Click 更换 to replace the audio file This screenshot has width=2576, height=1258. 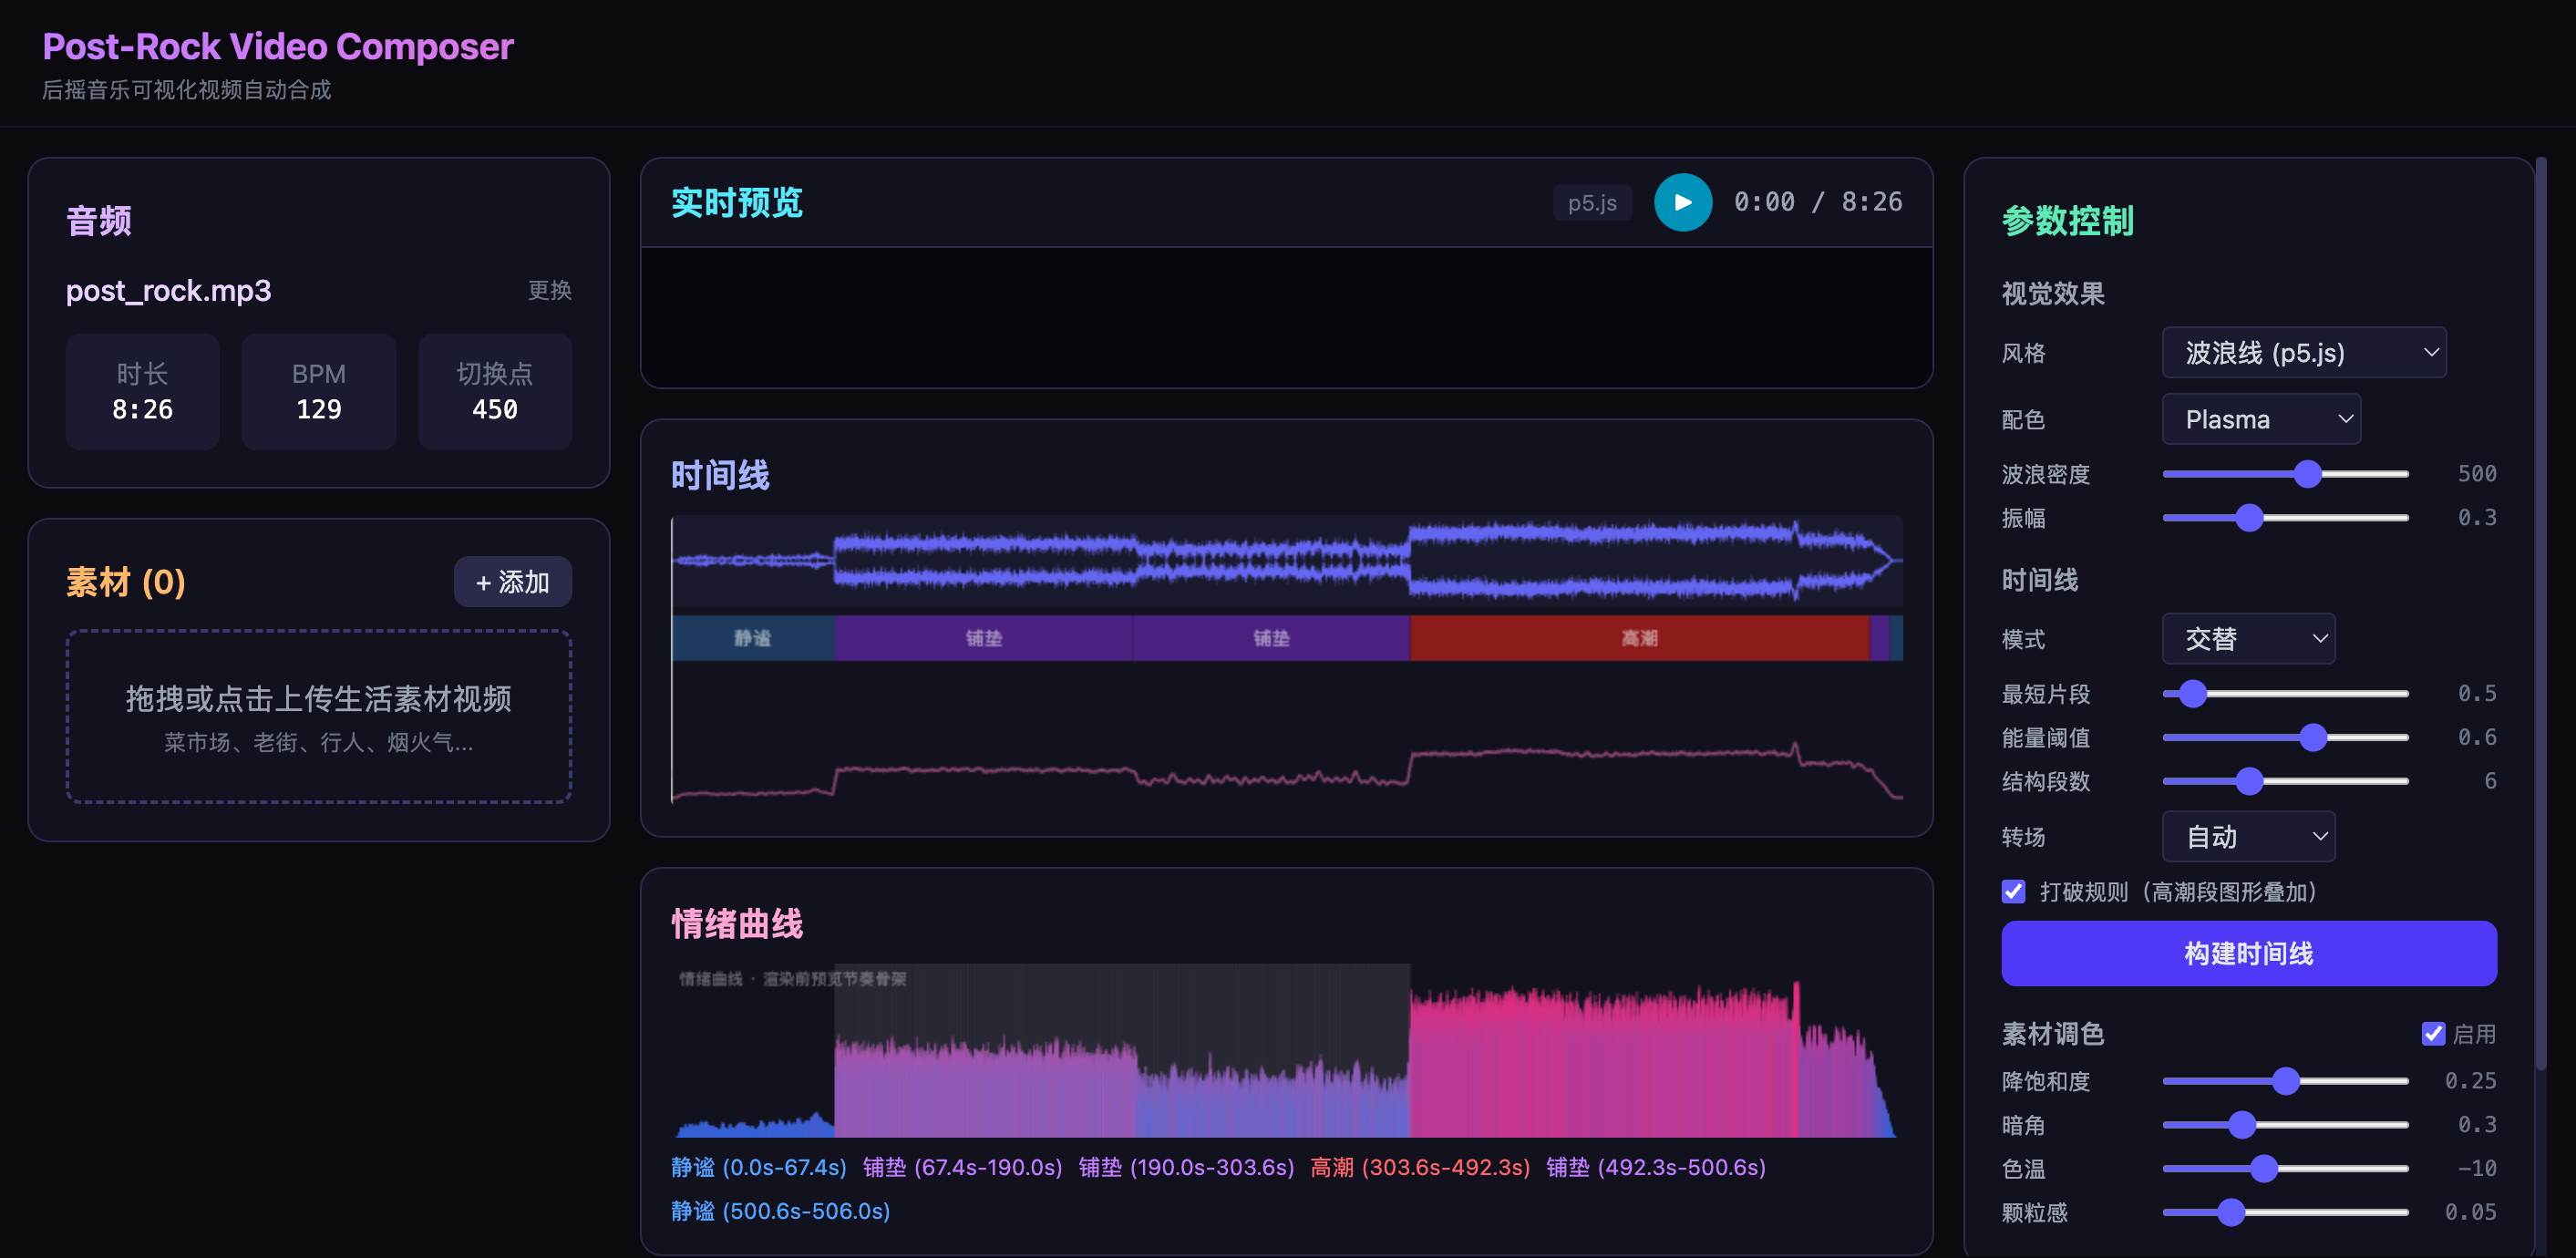549,290
